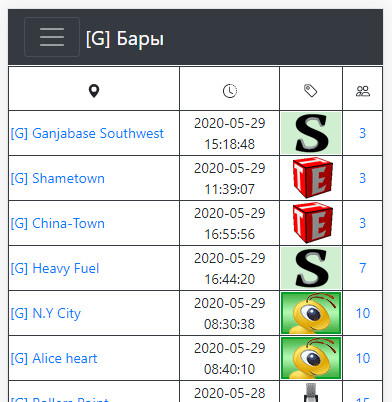
Task: Open the [G] Ganjabase Southwest link
Action: [x=87, y=133]
